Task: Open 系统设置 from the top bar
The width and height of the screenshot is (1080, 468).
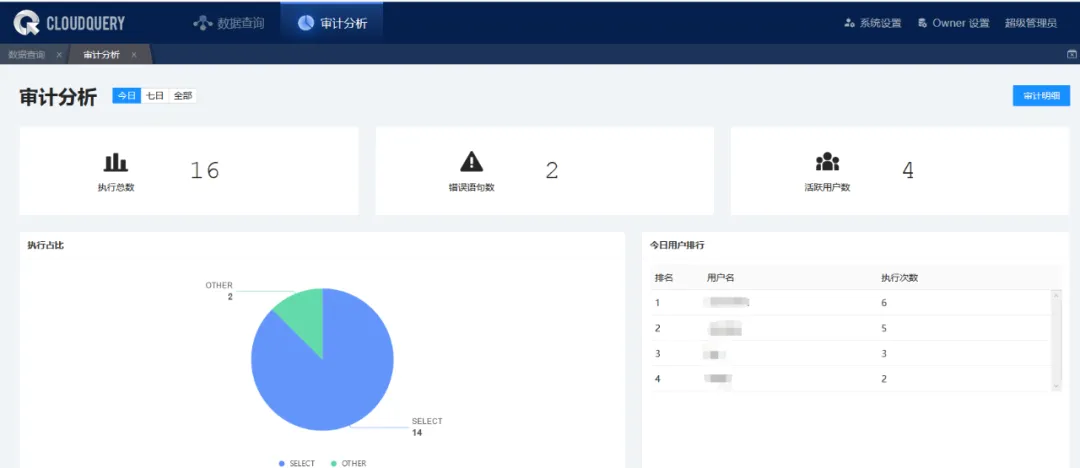Action: coord(873,23)
